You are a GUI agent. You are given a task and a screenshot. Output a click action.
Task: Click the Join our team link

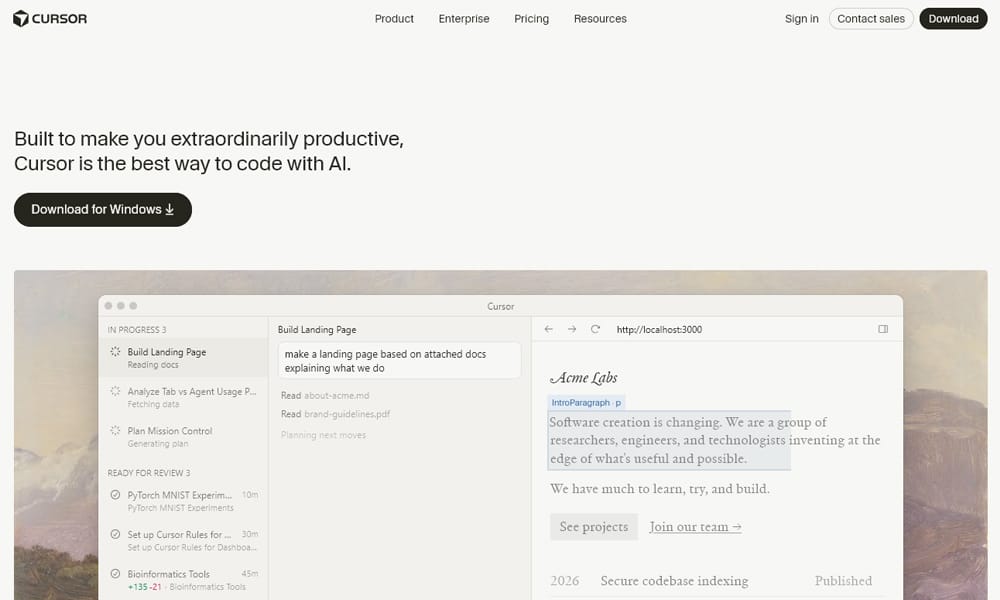tap(695, 527)
